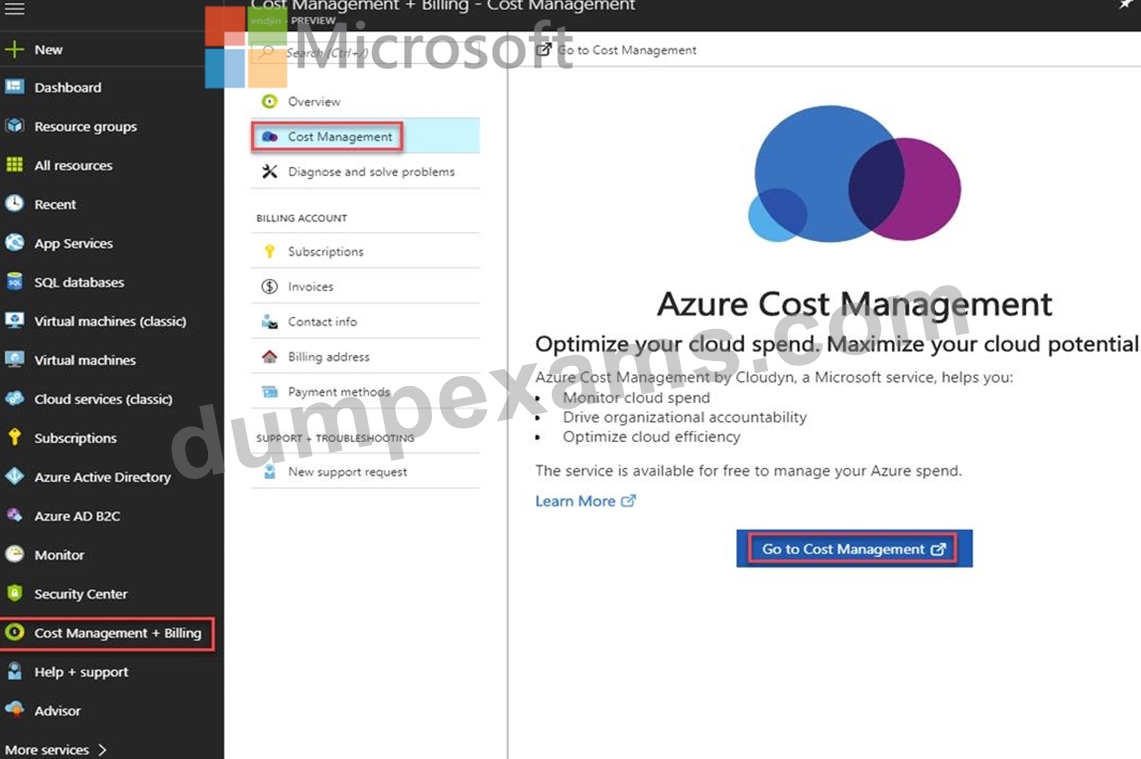Click the Billing address house icon

tap(269, 357)
